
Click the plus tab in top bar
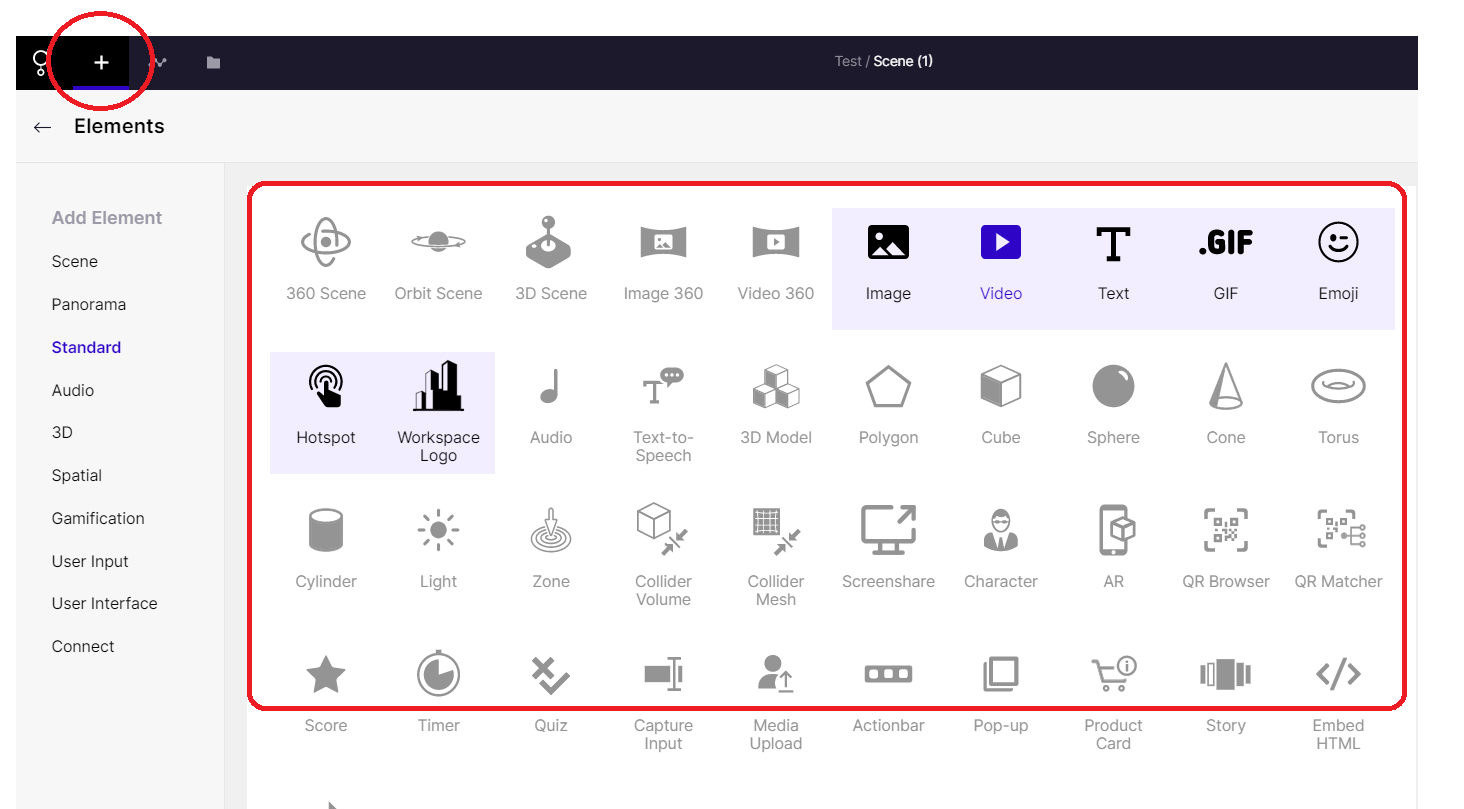pyautogui.click(x=101, y=62)
